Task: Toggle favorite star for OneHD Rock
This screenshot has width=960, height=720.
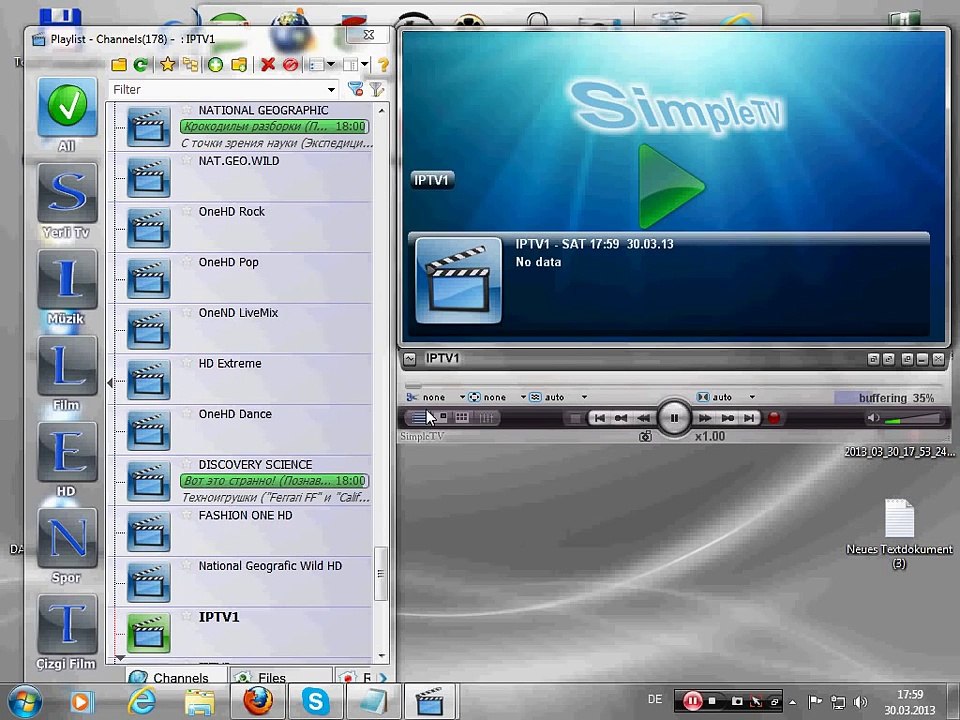Action: point(187,211)
